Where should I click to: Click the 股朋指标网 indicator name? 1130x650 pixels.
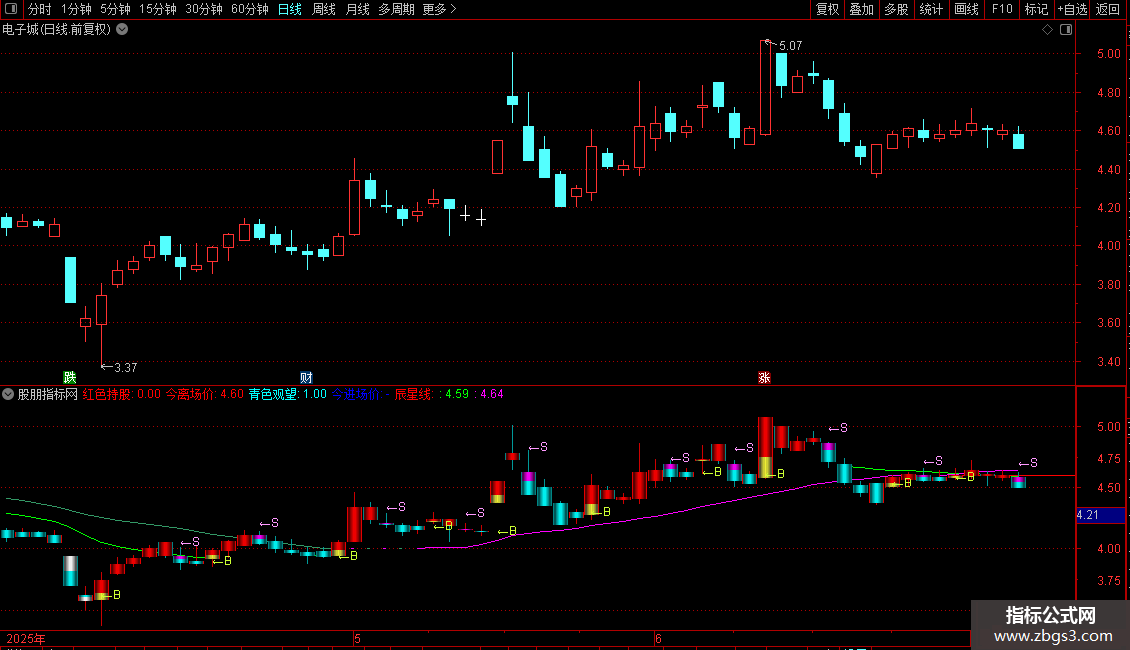point(48,394)
